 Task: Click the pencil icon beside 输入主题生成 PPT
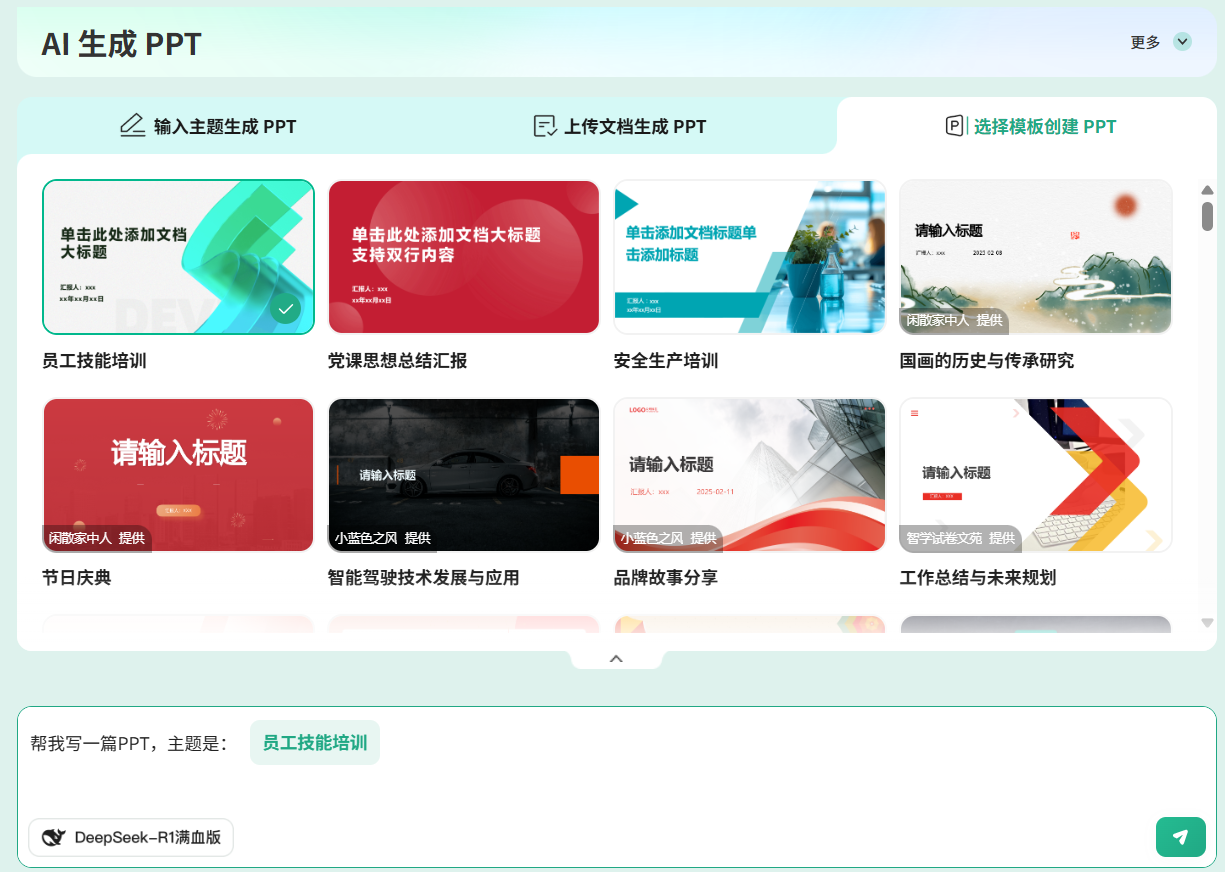coord(132,126)
